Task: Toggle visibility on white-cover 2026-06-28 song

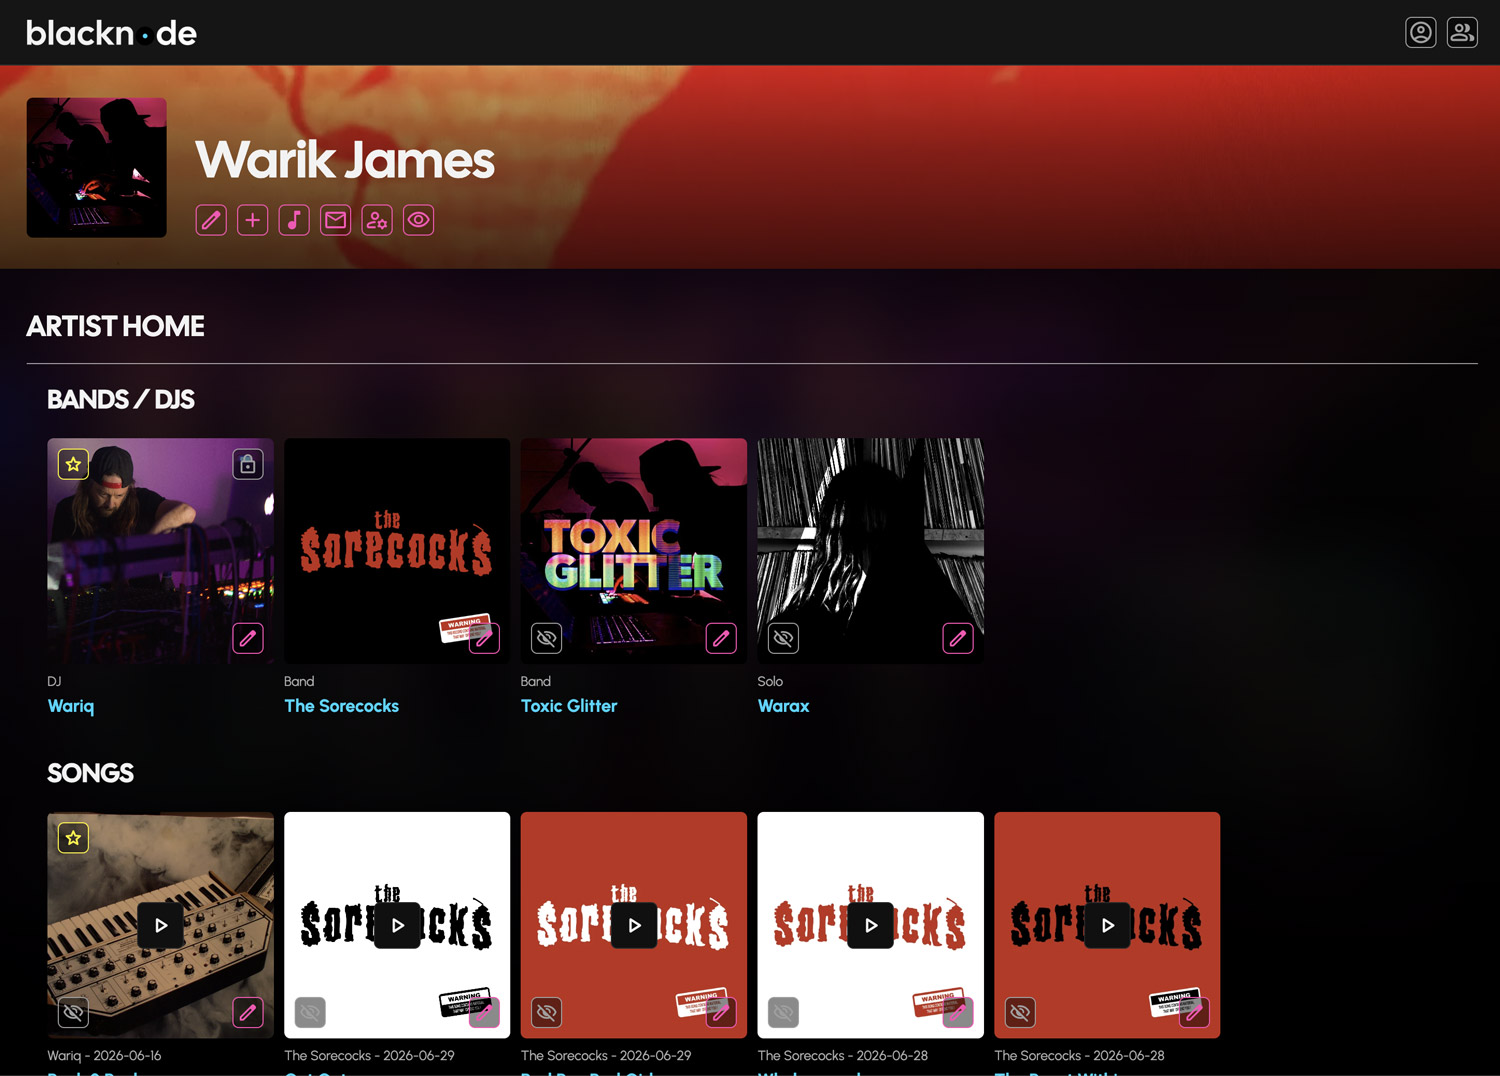Action: click(783, 1012)
